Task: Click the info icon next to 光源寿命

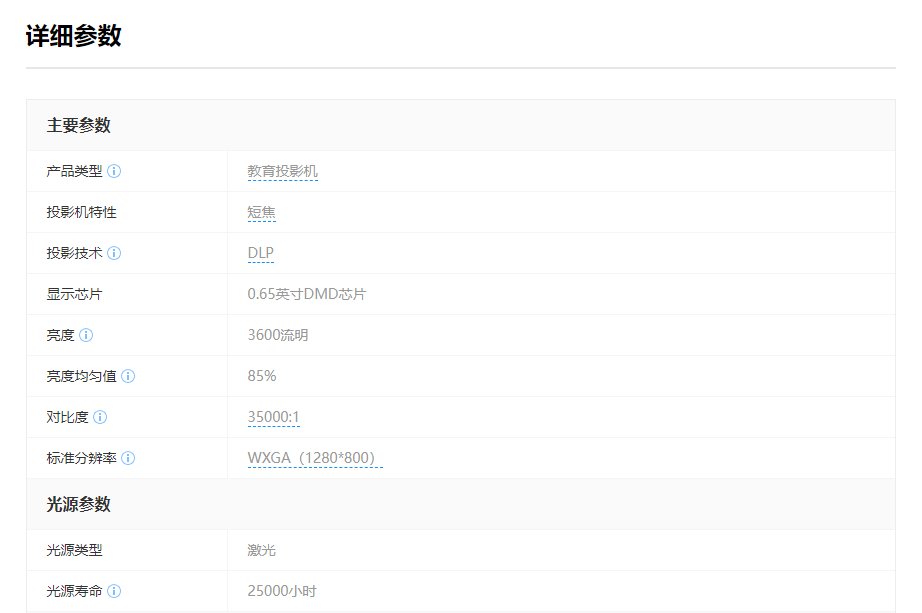Action: coord(114,591)
